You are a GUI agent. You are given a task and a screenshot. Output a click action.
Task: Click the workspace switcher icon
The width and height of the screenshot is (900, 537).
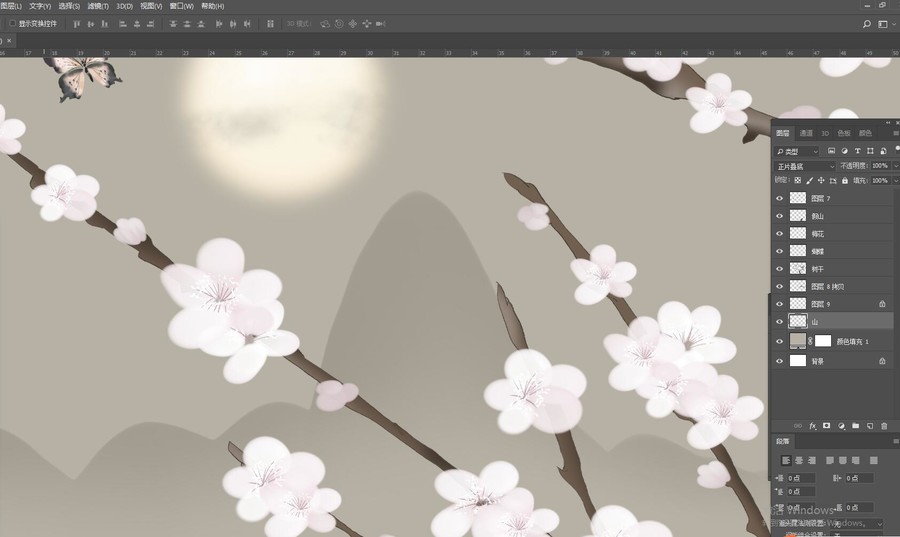tap(883, 24)
